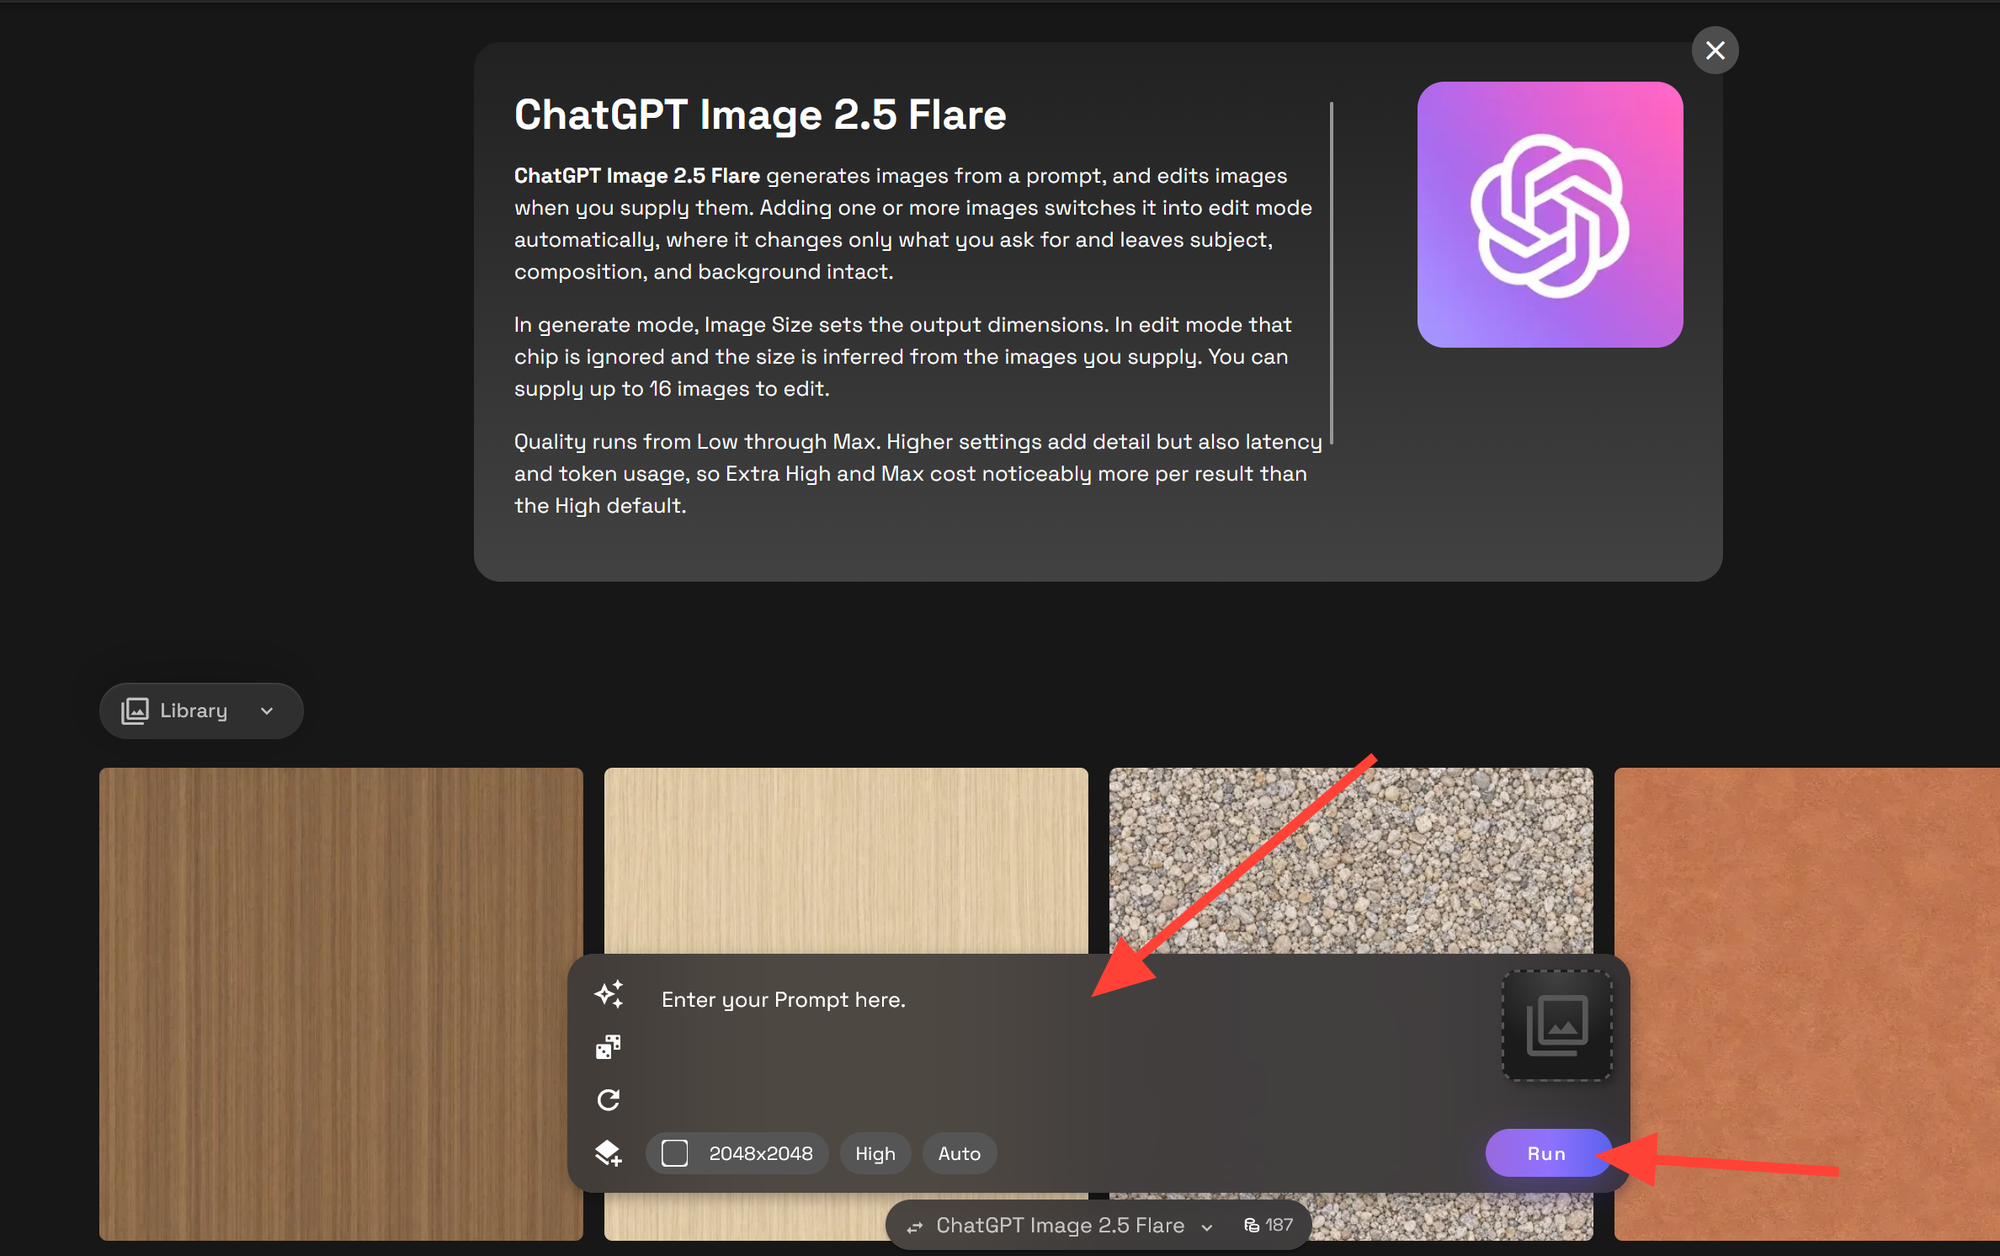Viewport: 2000px width, 1256px height.
Task: Click the 'ChatGPT Image 2.5 Flare' heading
Action: click(x=760, y=115)
